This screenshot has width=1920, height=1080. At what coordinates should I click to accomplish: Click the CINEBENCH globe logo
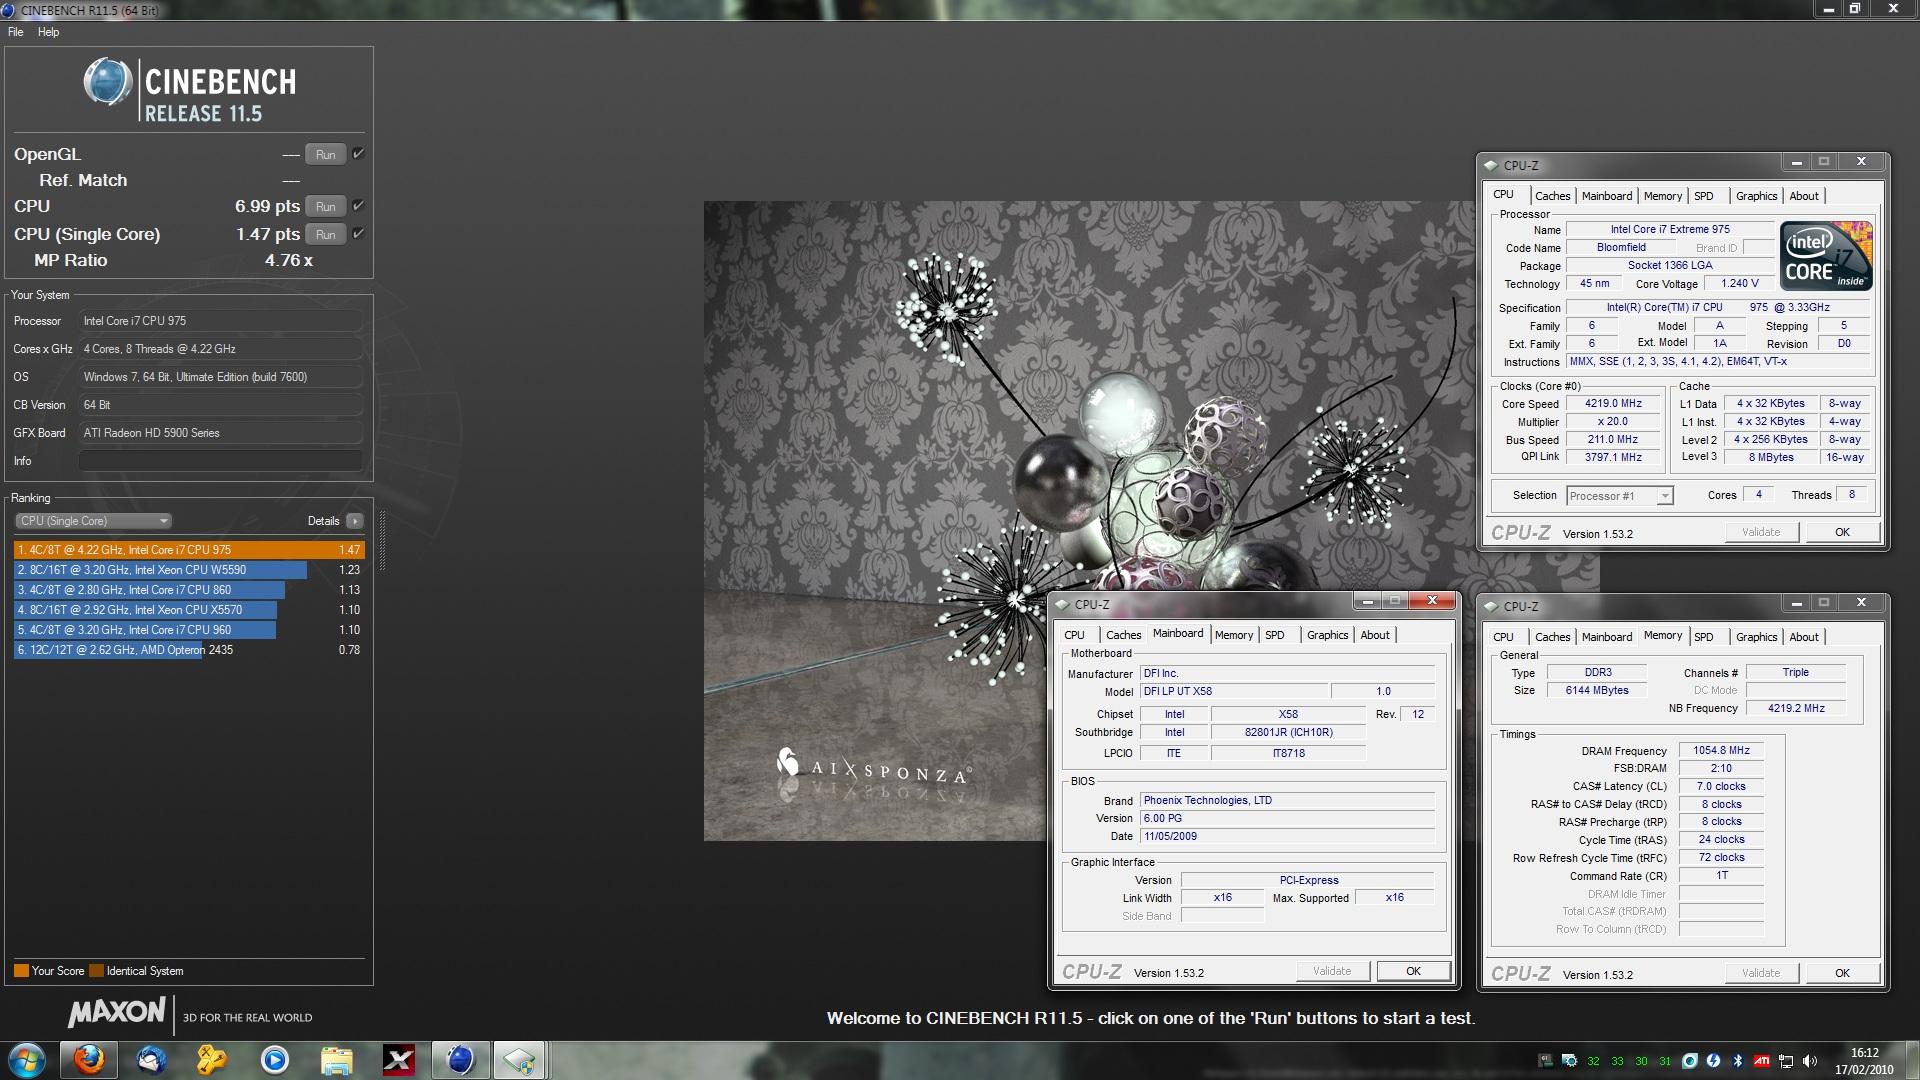[x=108, y=82]
